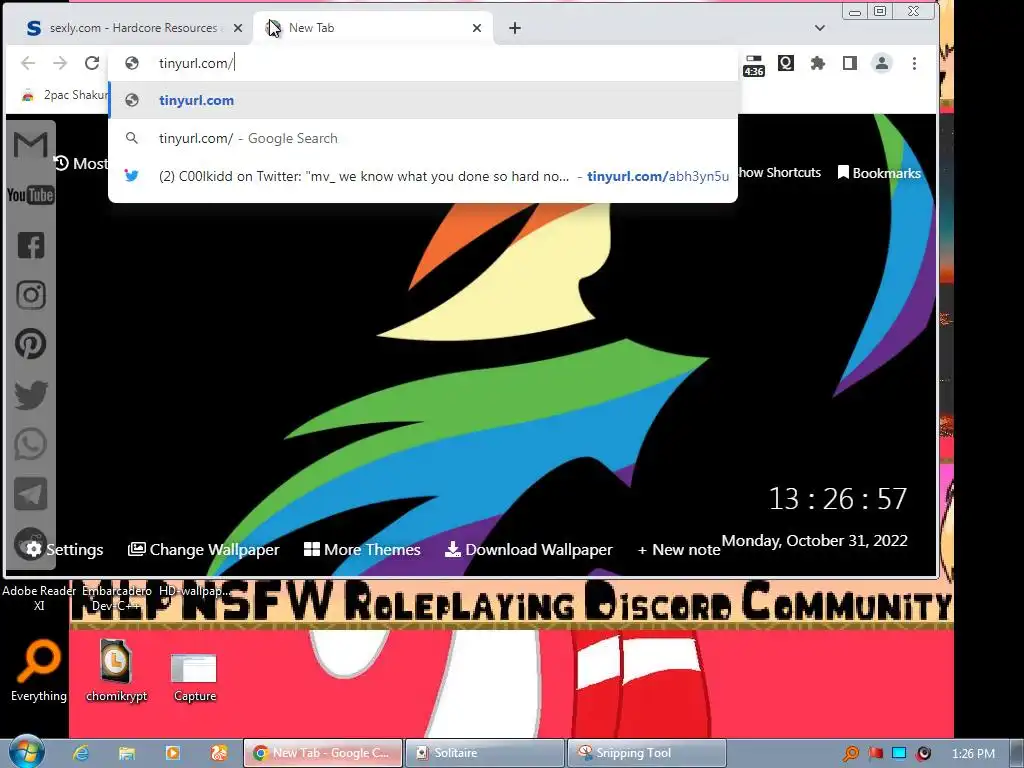Launch Internet Explorer from taskbar
This screenshot has height=768, width=1024.
pos(80,753)
